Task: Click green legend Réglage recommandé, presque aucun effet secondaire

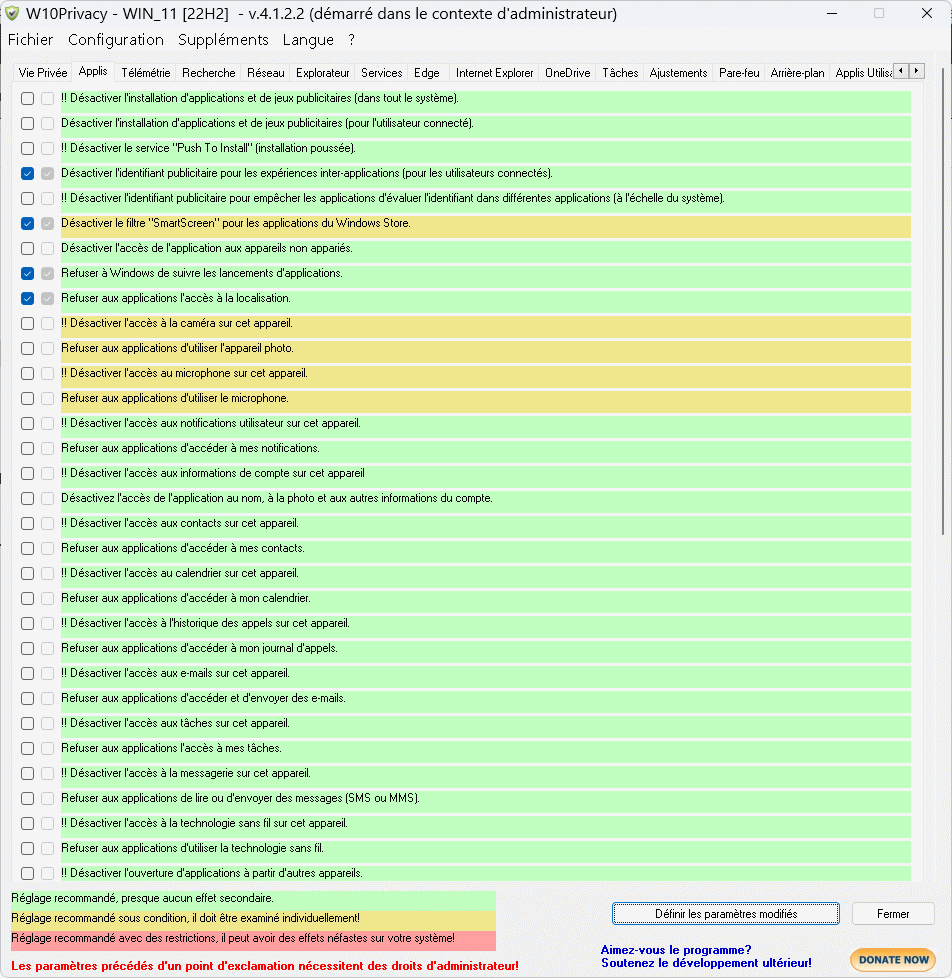Action: point(253,899)
